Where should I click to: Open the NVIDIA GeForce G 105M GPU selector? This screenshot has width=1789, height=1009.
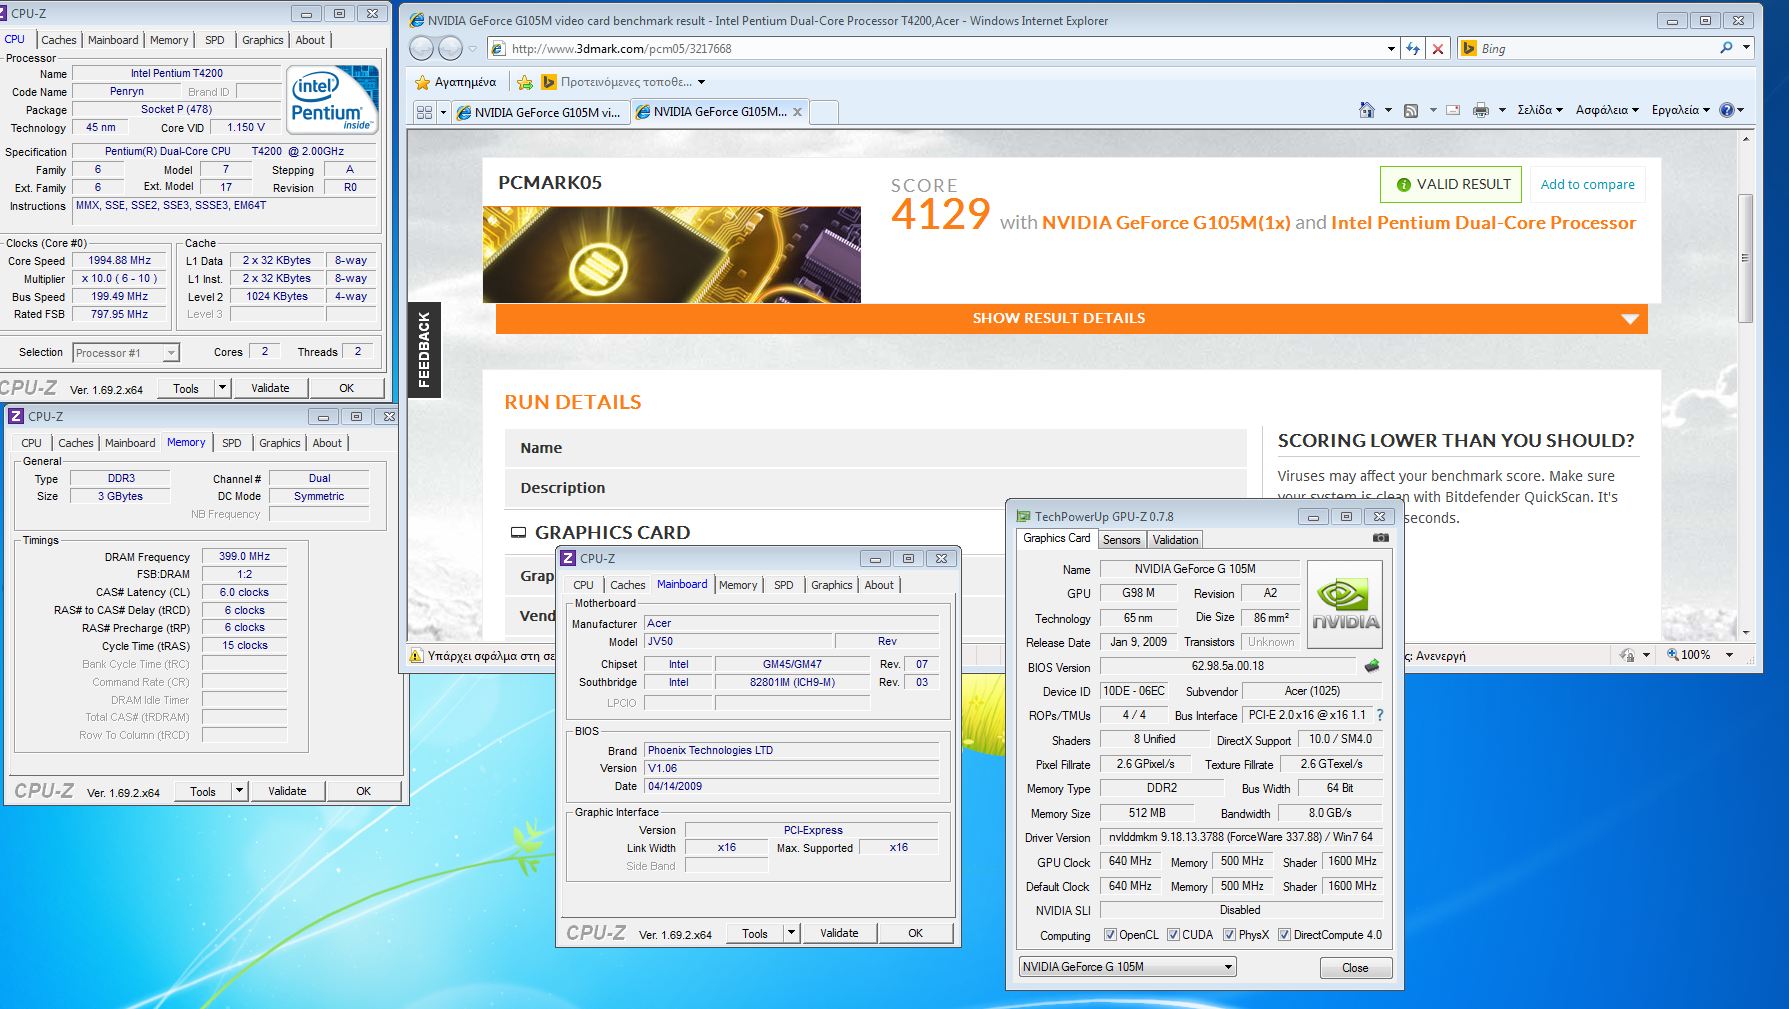tap(1128, 967)
